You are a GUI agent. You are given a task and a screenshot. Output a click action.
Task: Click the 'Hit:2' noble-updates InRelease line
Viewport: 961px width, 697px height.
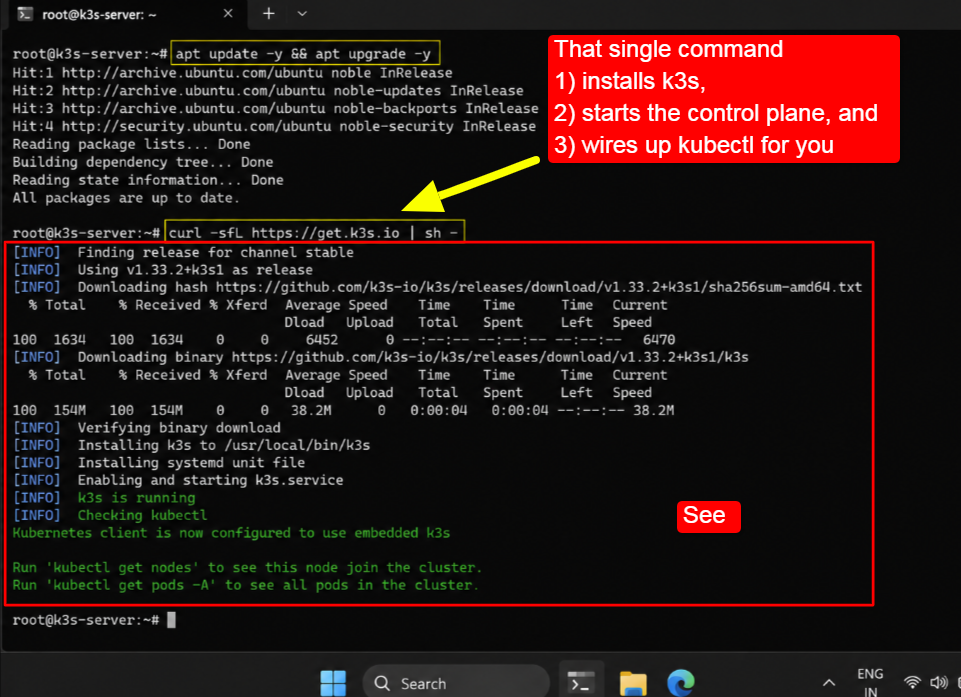(268, 91)
